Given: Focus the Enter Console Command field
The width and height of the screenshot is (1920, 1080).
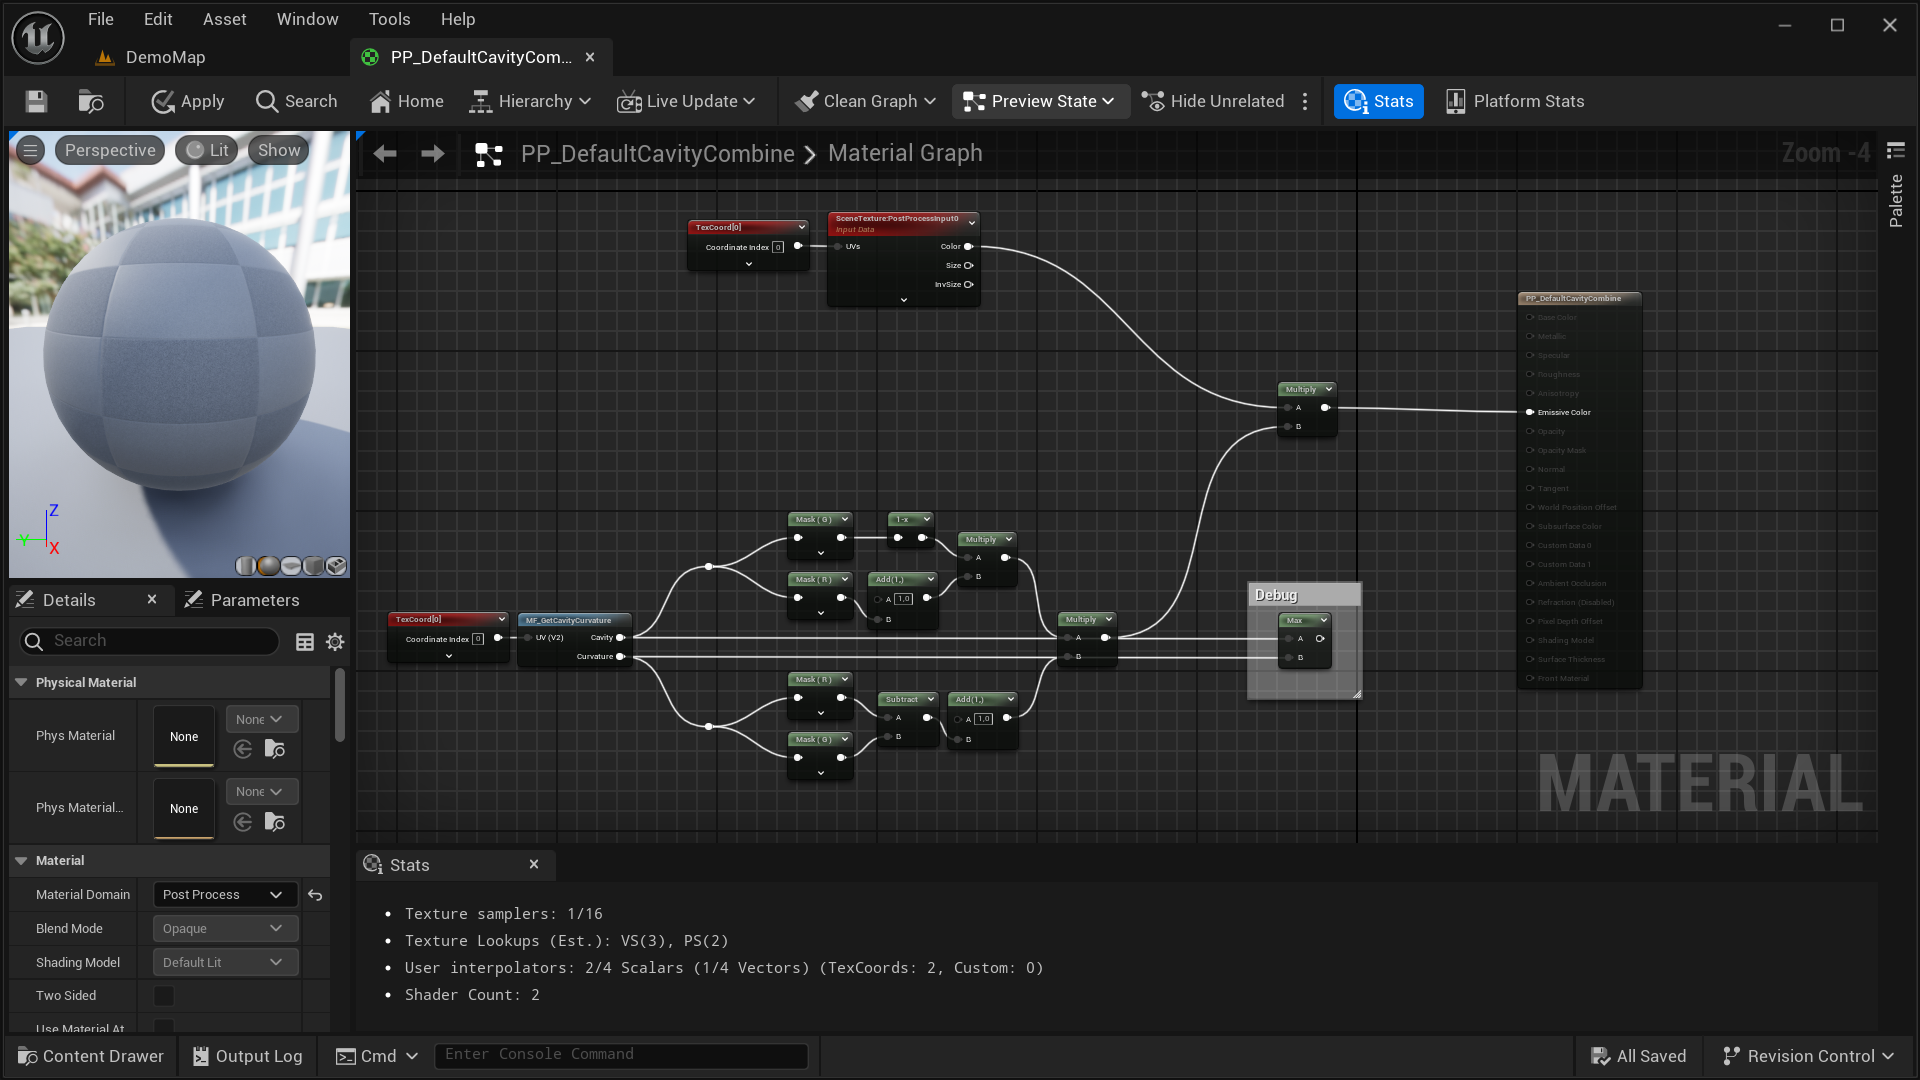Looking at the screenshot, I should [x=621, y=1055].
